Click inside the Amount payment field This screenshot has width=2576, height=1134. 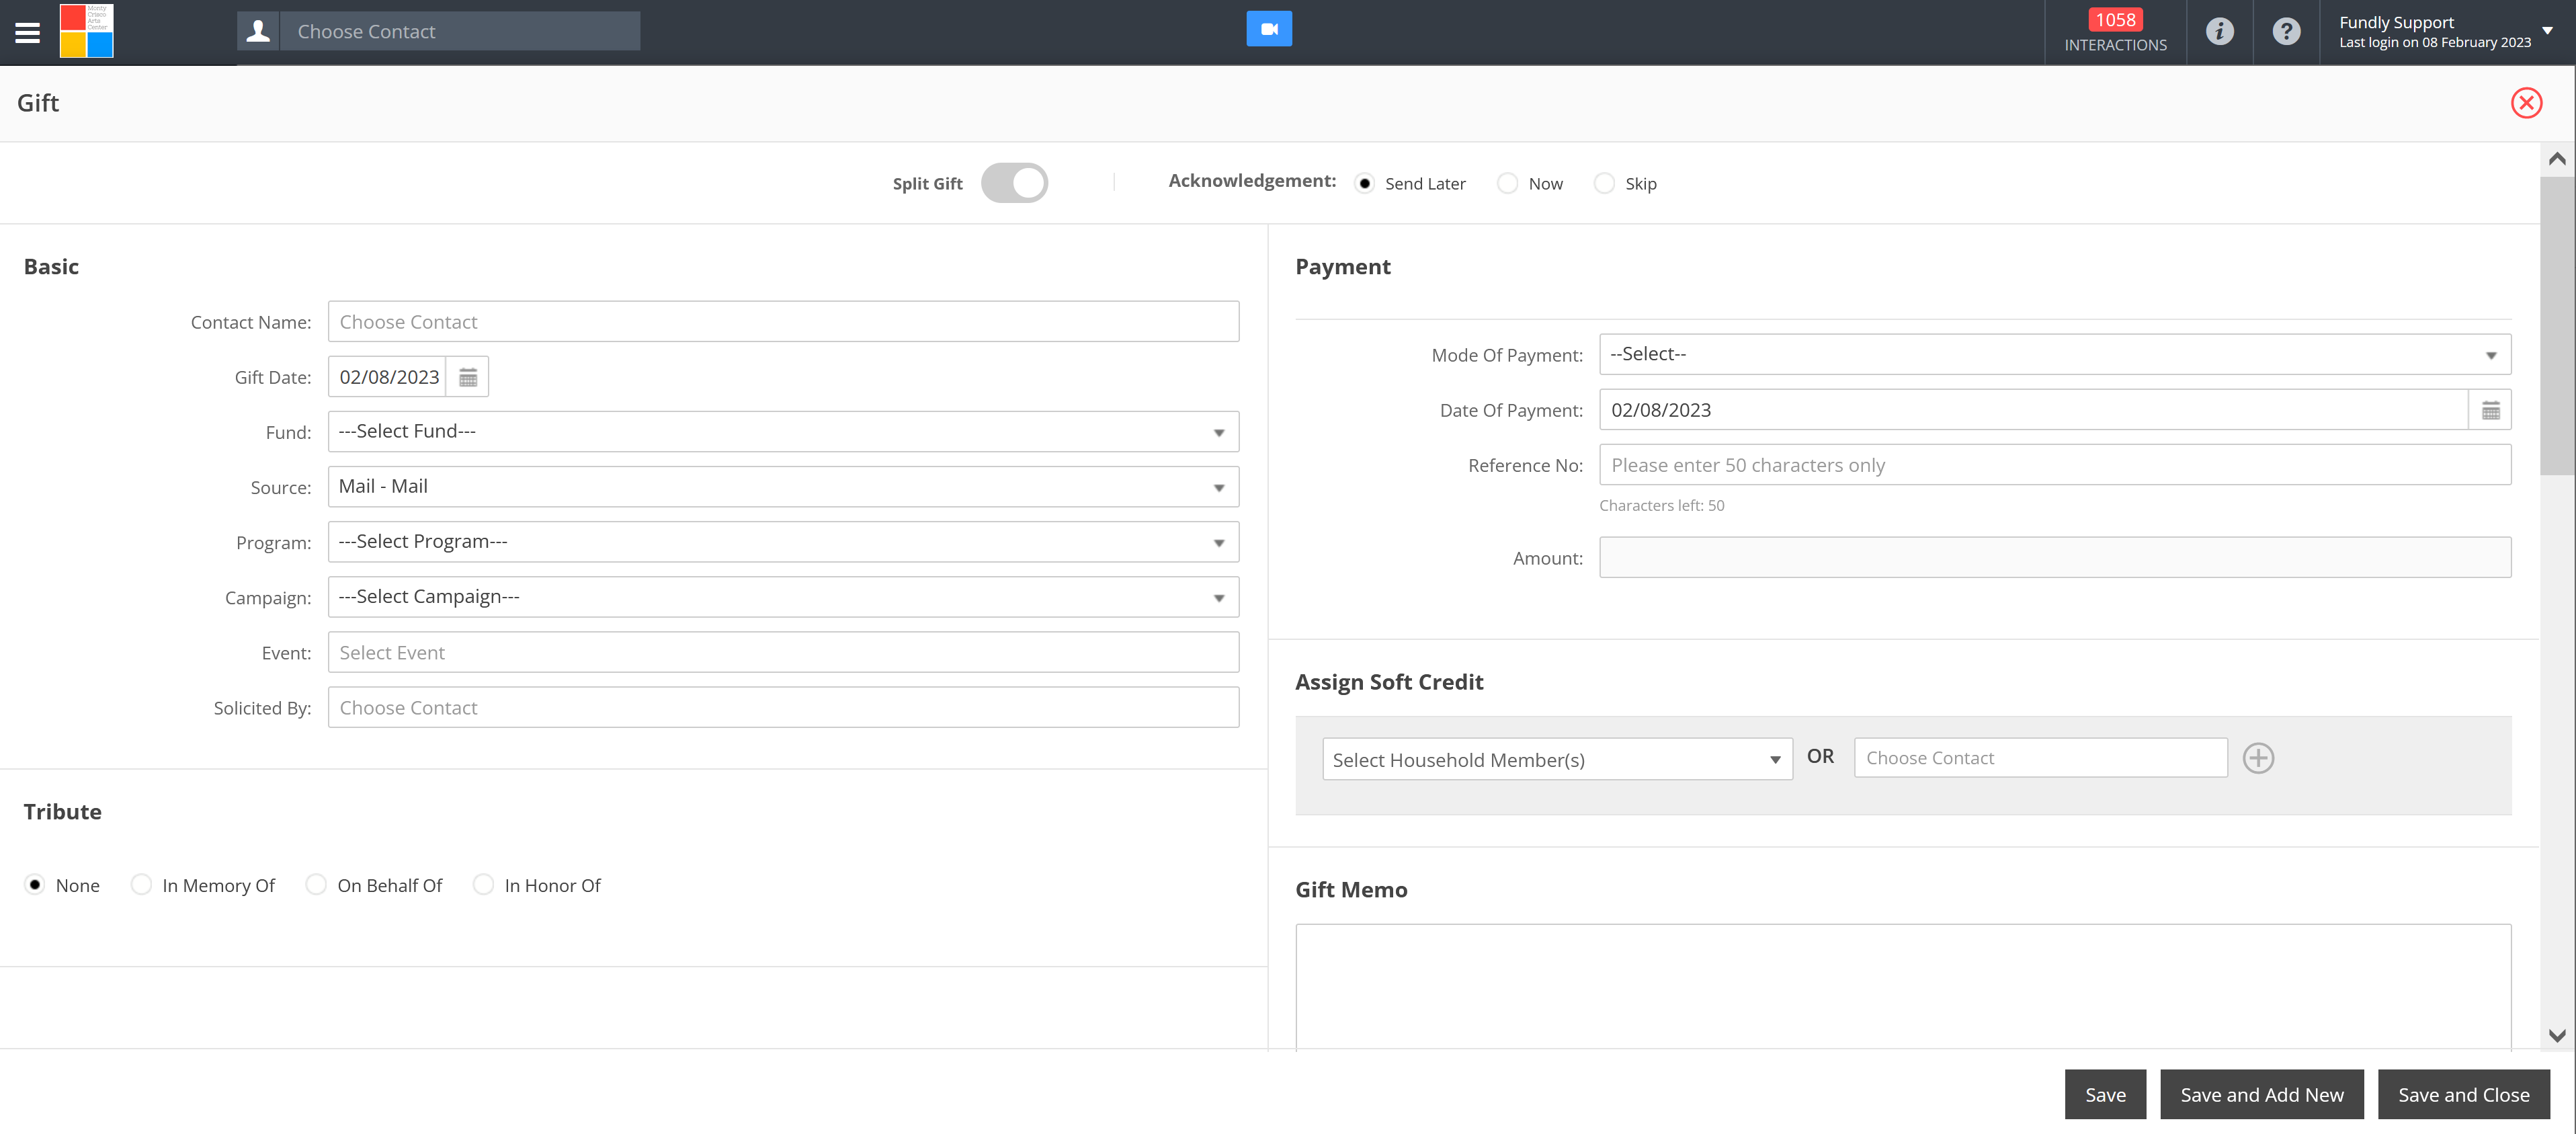point(2055,557)
